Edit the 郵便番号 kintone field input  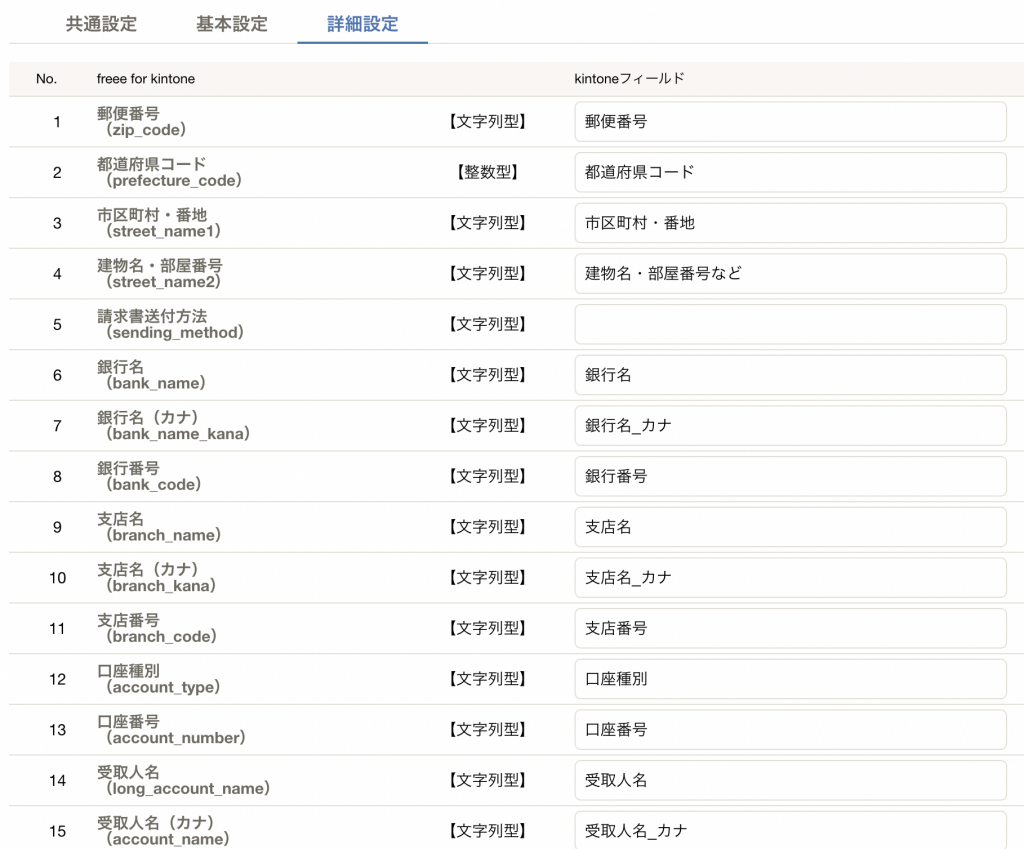(790, 121)
